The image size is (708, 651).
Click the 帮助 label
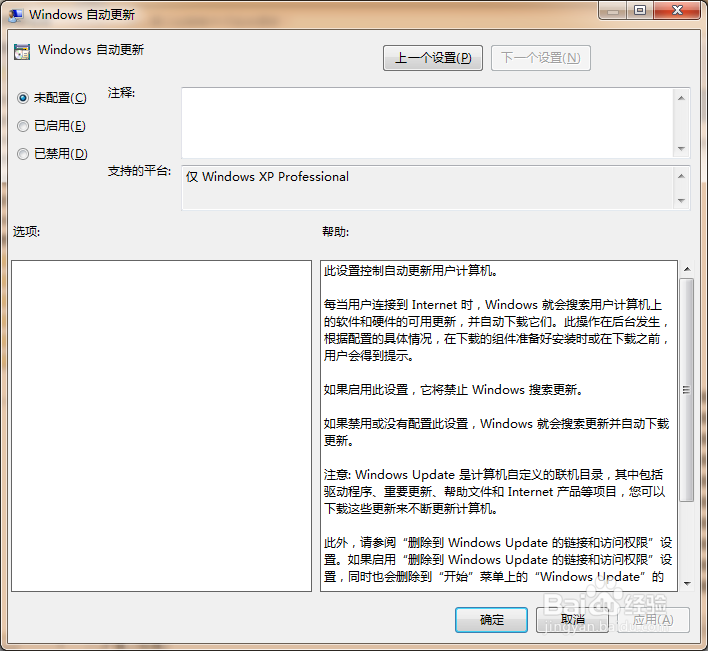tap(335, 232)
